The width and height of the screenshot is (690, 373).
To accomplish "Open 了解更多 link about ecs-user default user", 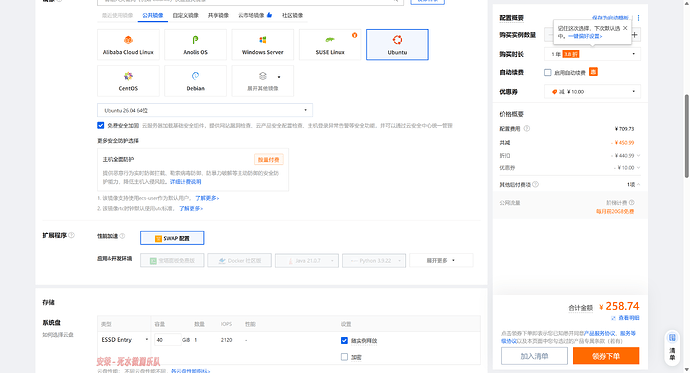I will (x=207, y=198).
